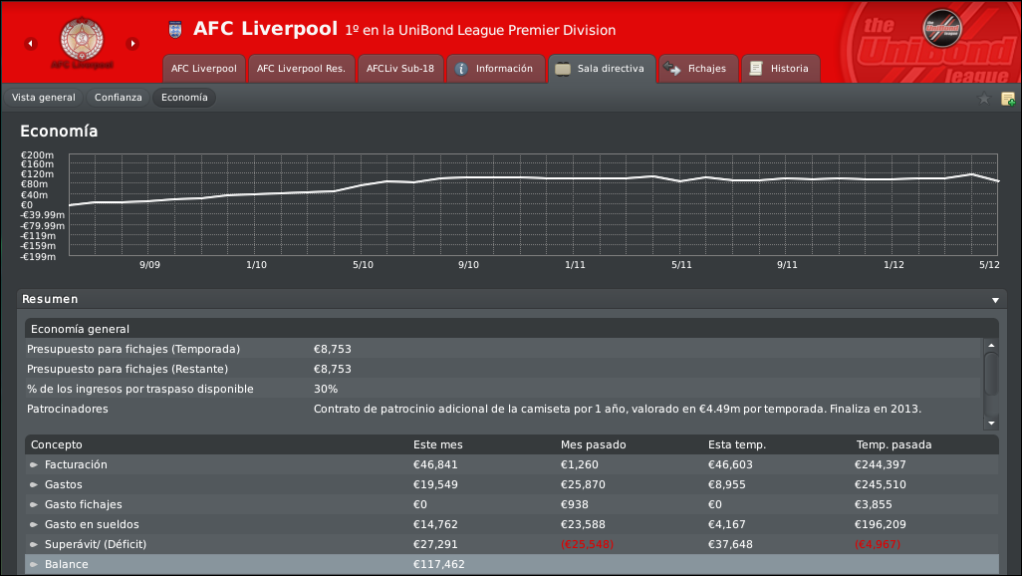Switch to the AFCLiv Sub-18 tab
This screenshot has width=1022, height=576.
[400, 68]
